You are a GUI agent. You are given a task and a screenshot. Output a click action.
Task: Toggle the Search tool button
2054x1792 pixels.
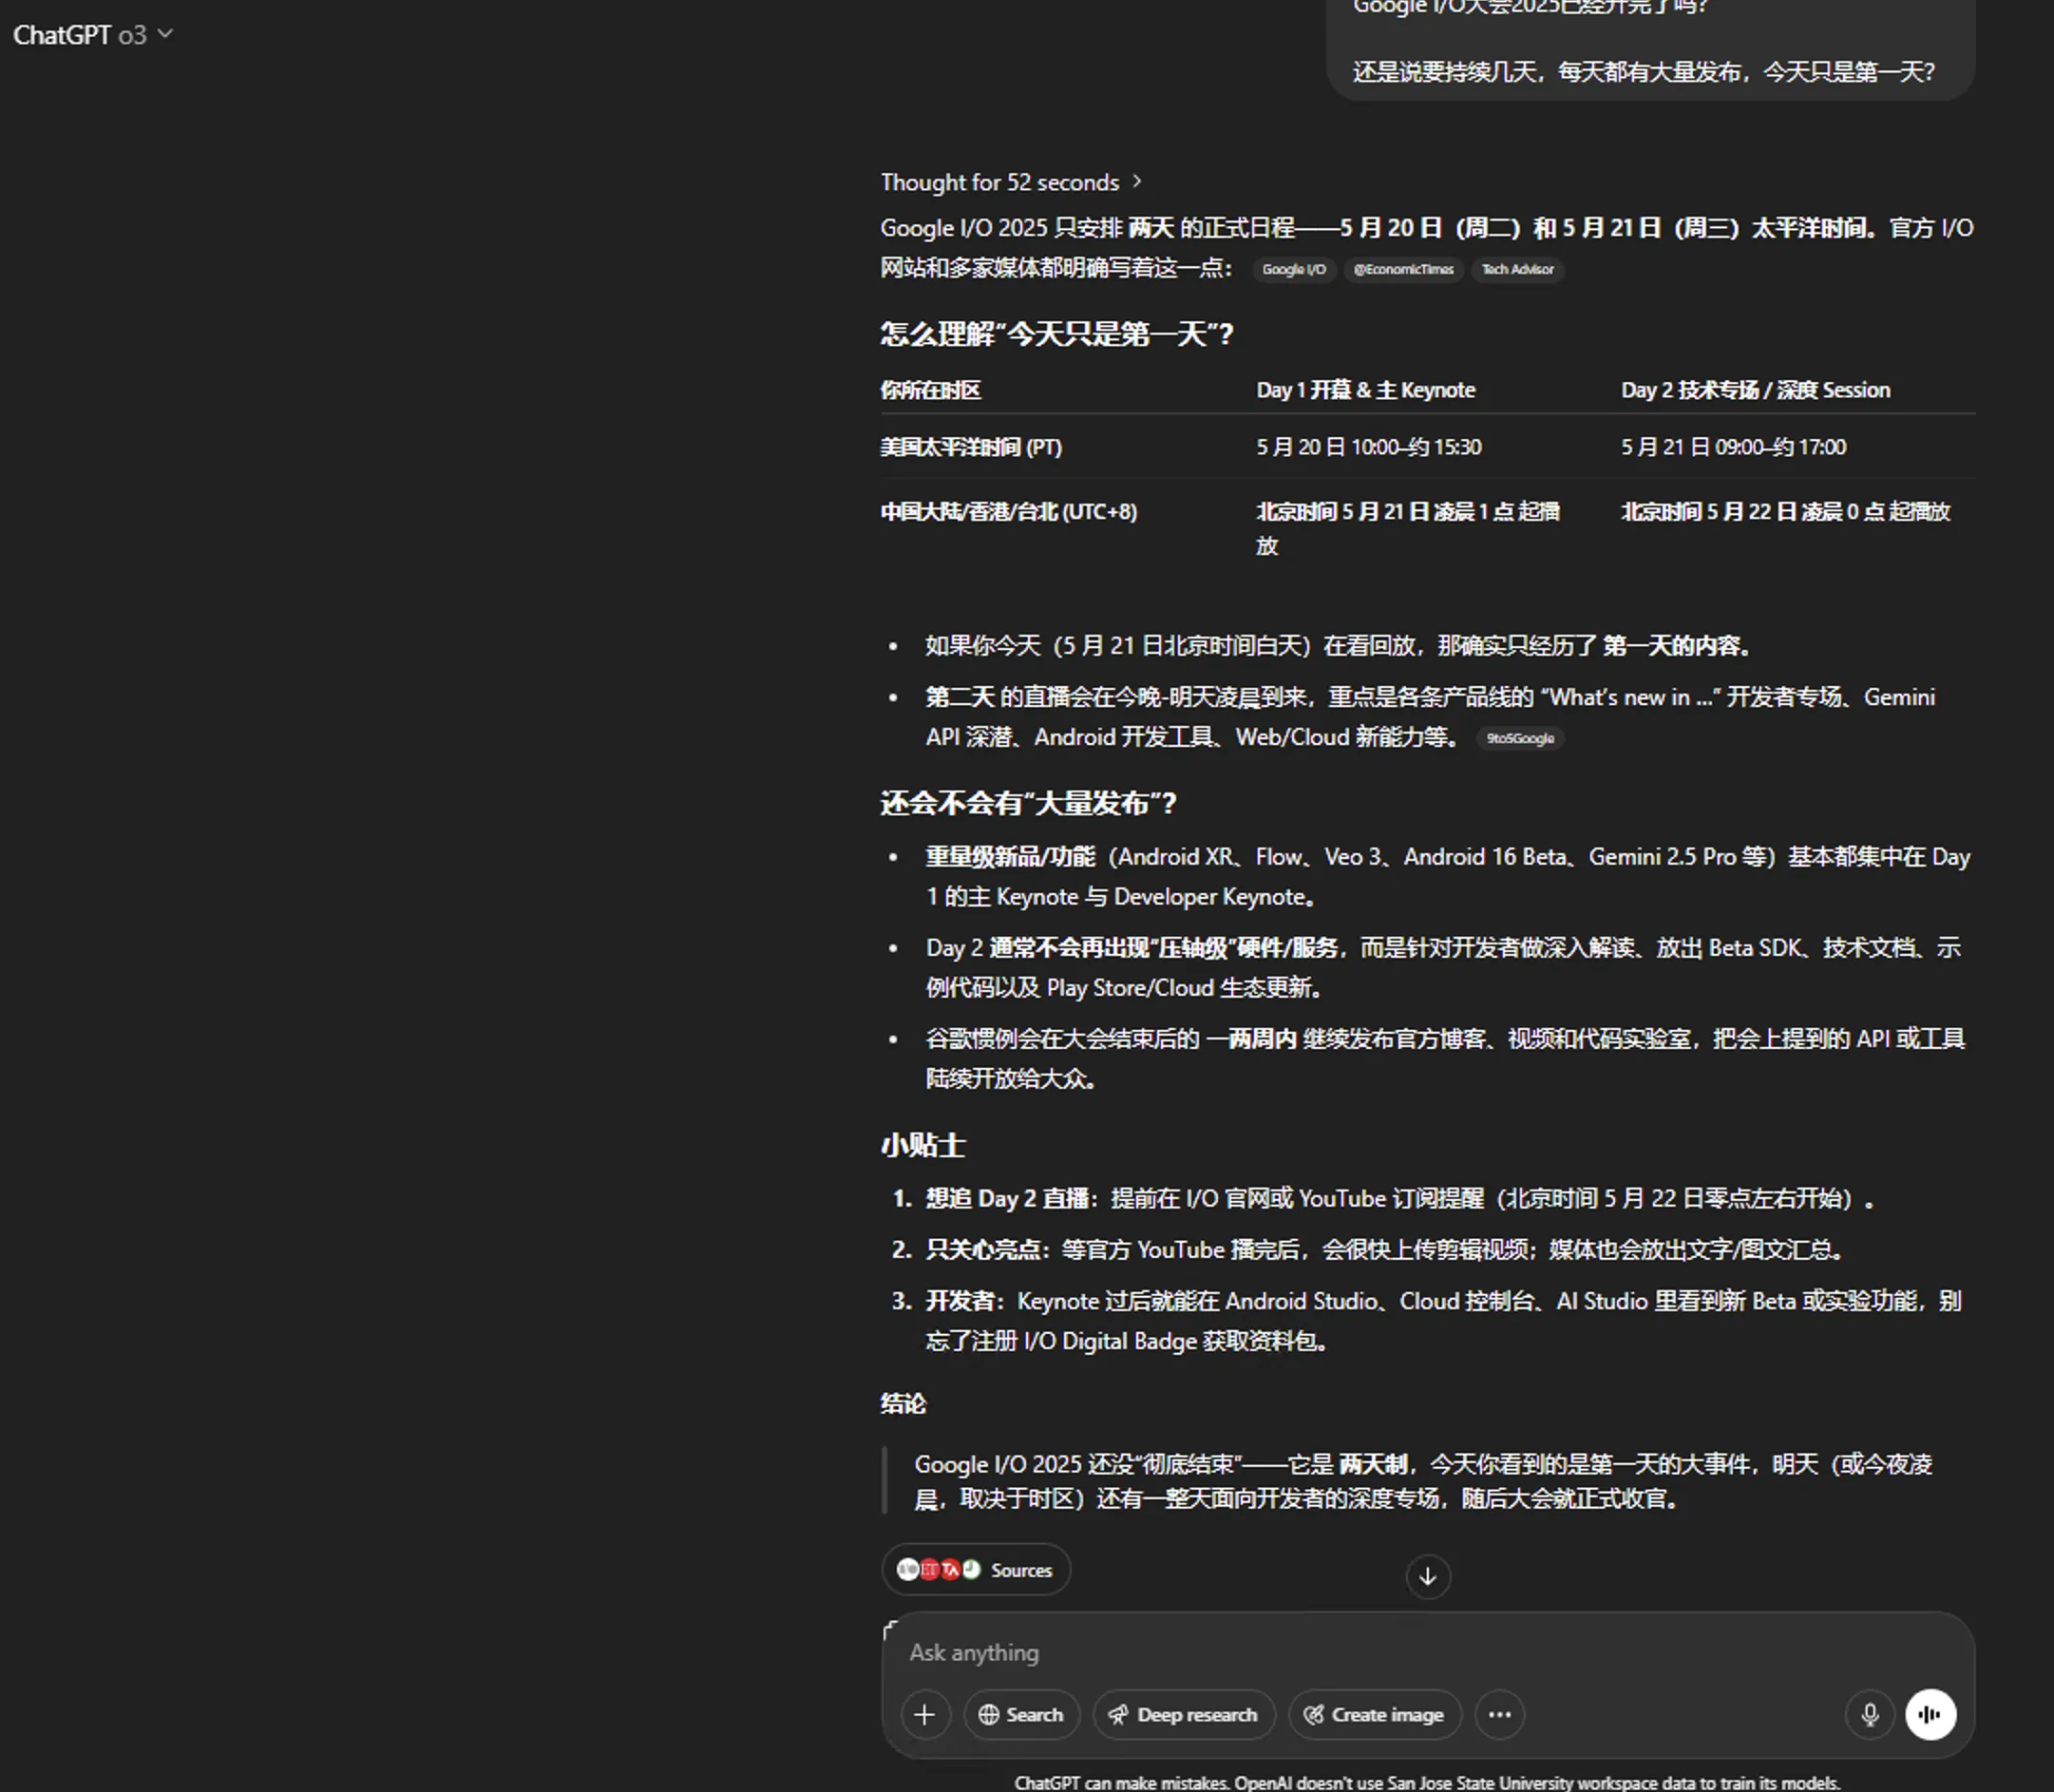pos(1021,1714)
